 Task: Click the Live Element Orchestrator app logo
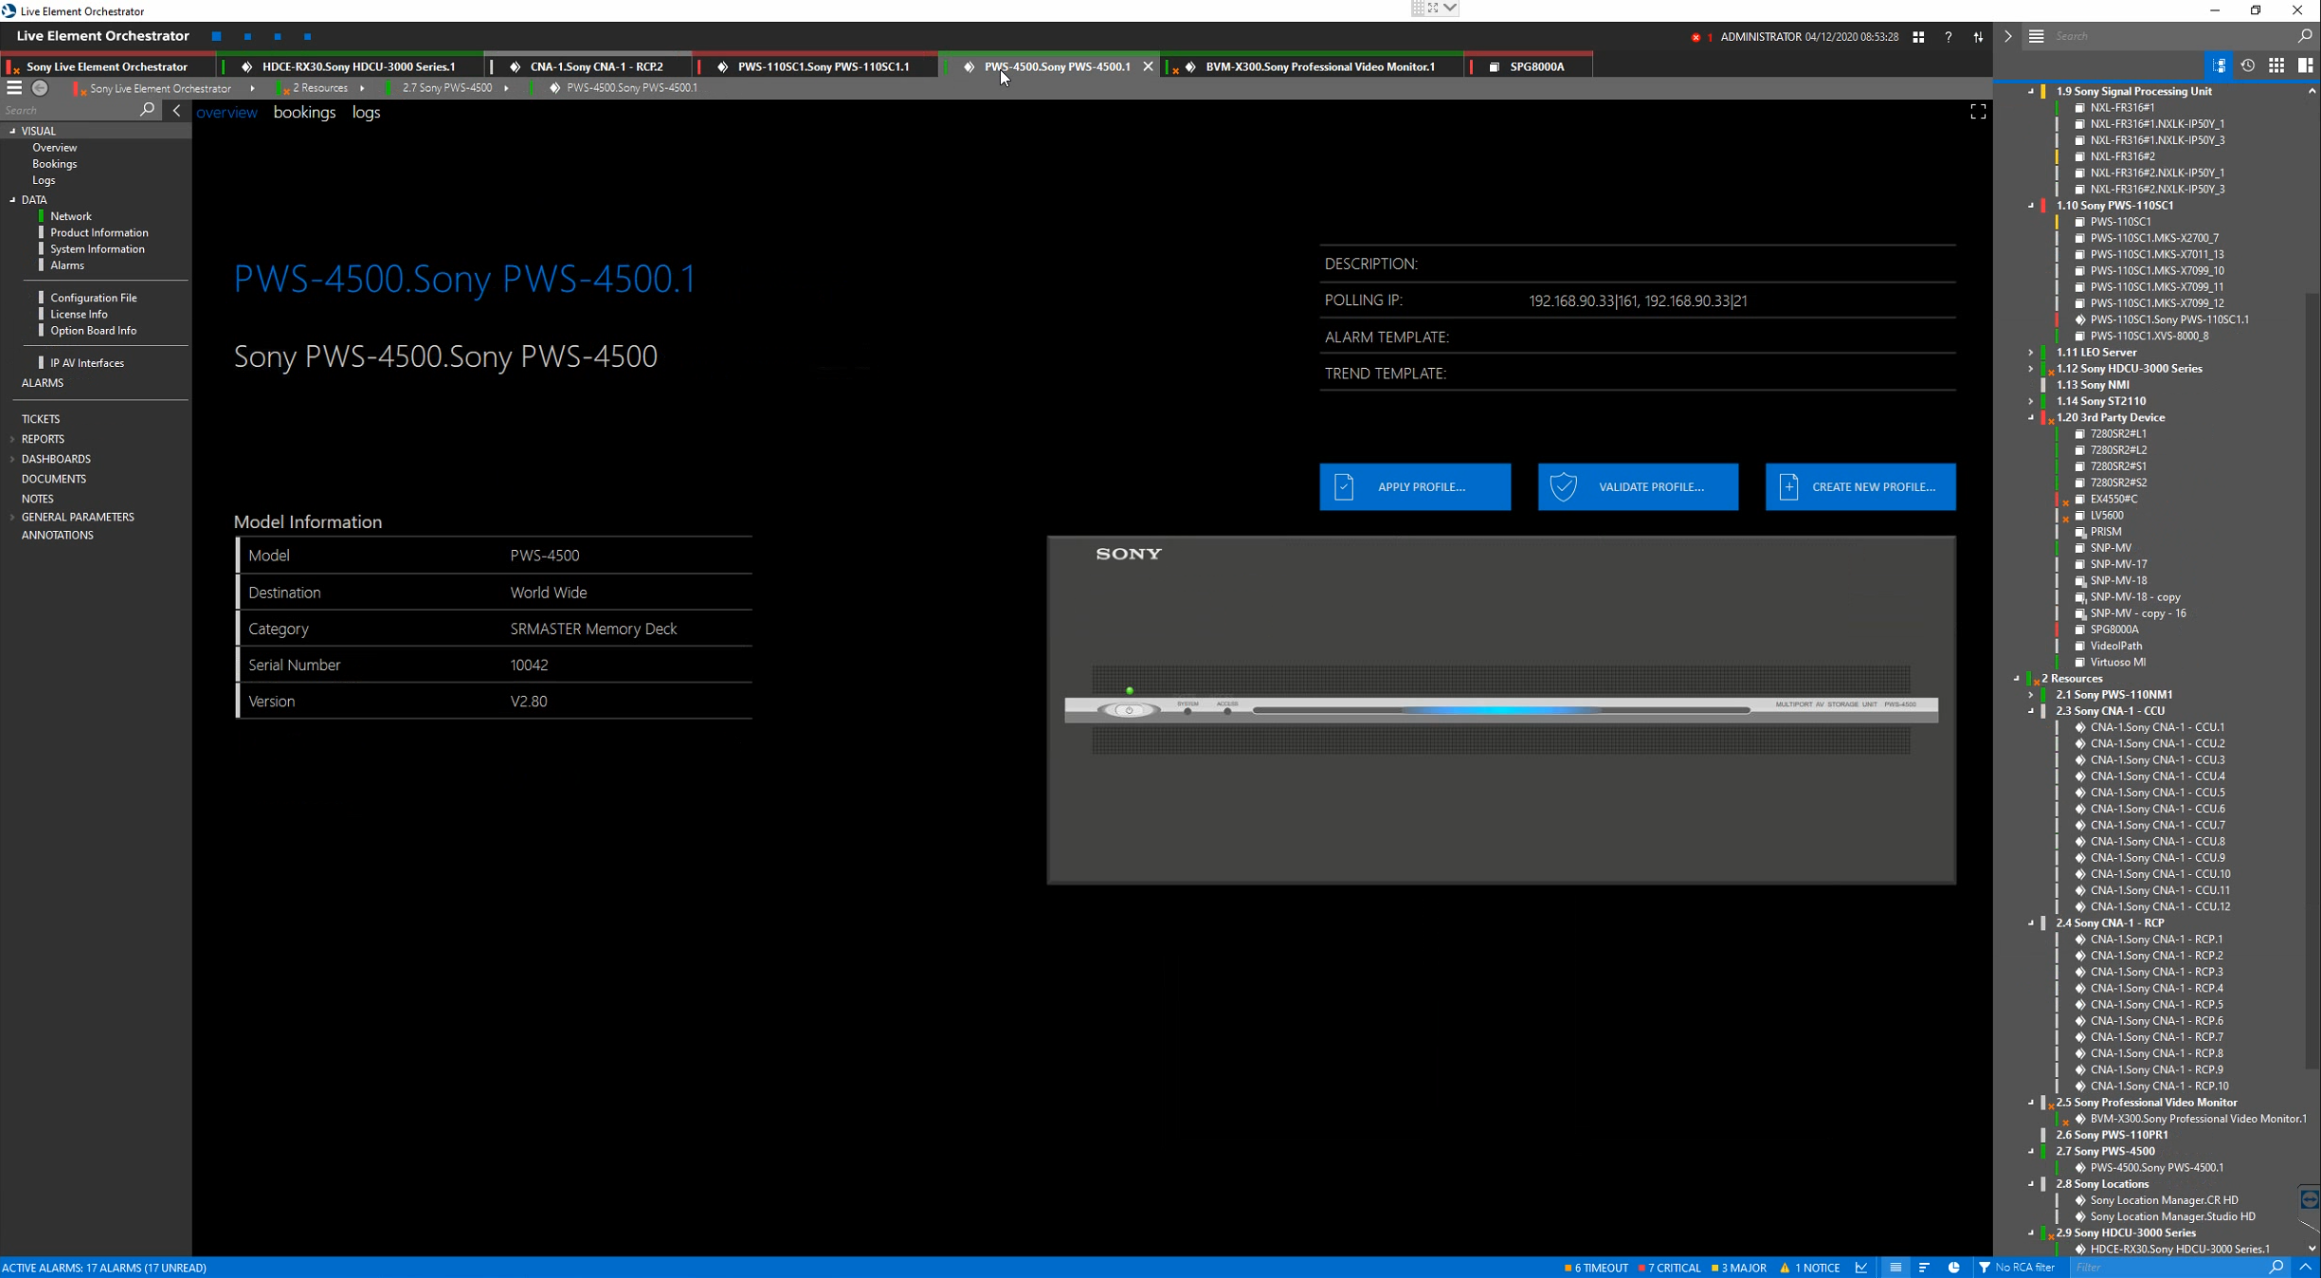point(9,11)
